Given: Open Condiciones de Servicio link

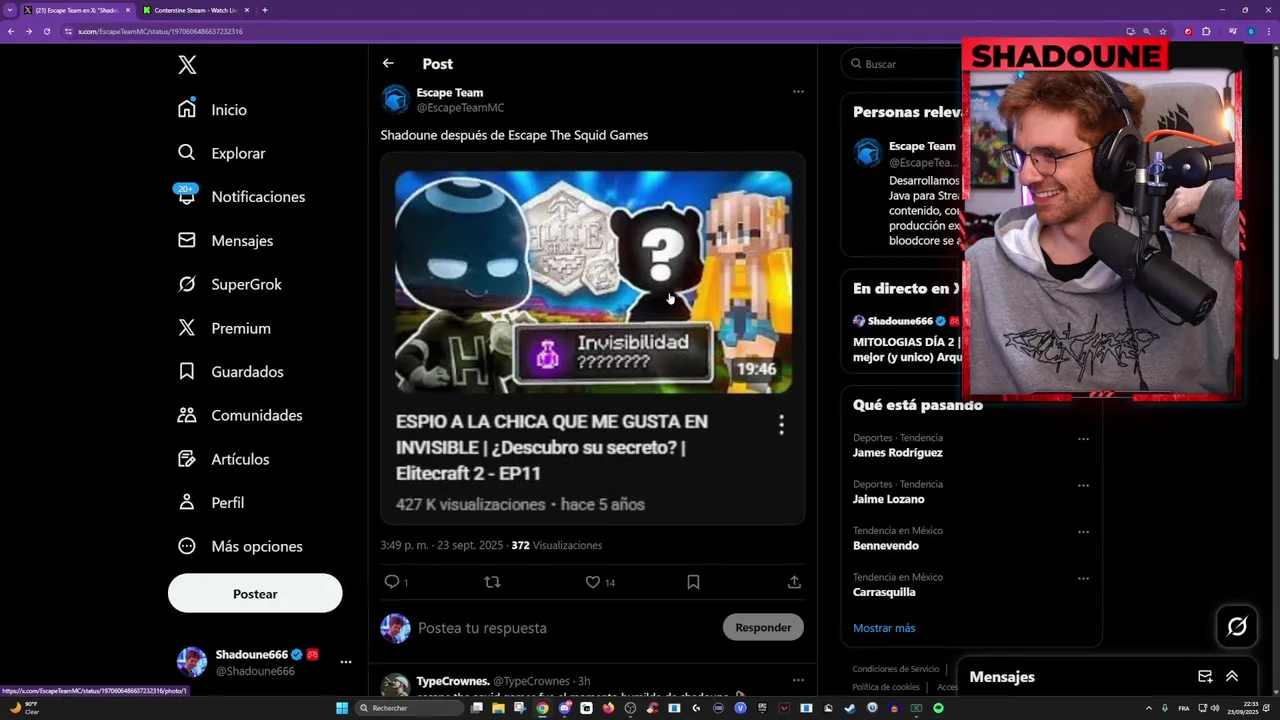Looking at the screenshot, I should point(895,669).
